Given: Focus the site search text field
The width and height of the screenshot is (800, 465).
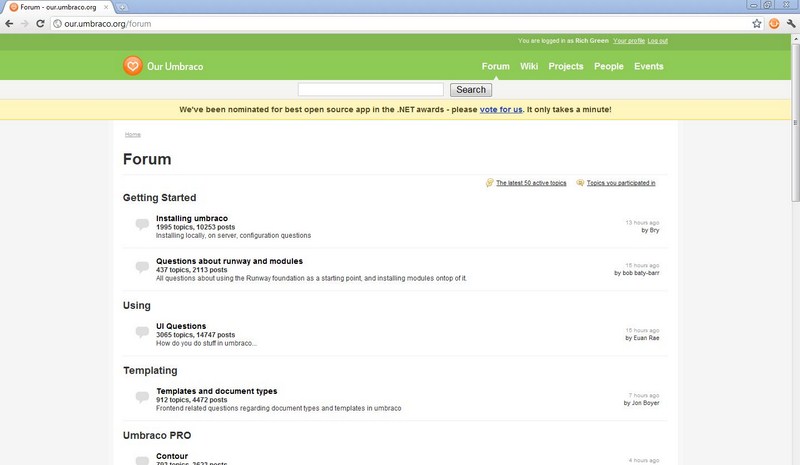Looking at the screenshot, I should [x=371, y=90].
